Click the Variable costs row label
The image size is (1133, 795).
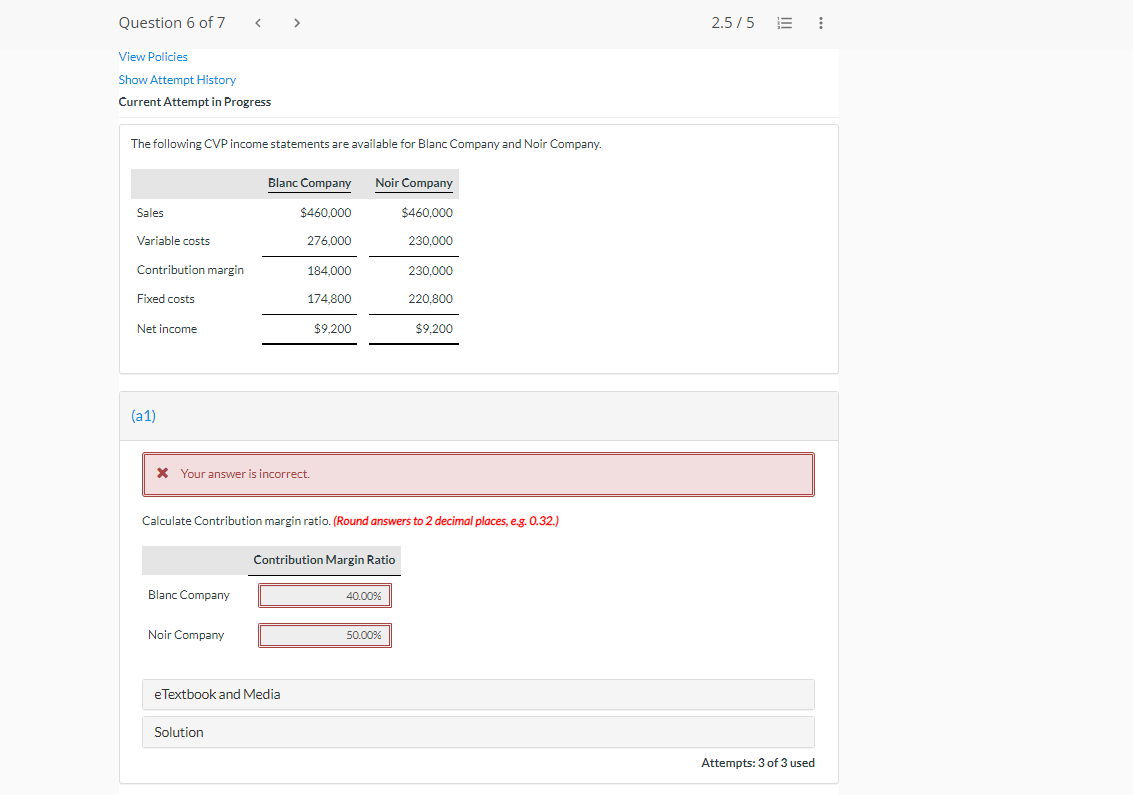tap(173, 241)
